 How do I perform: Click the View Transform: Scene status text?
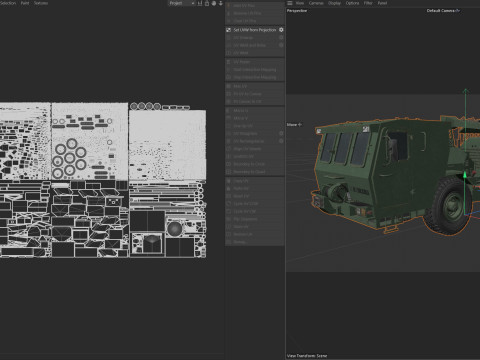coord(307,356)
